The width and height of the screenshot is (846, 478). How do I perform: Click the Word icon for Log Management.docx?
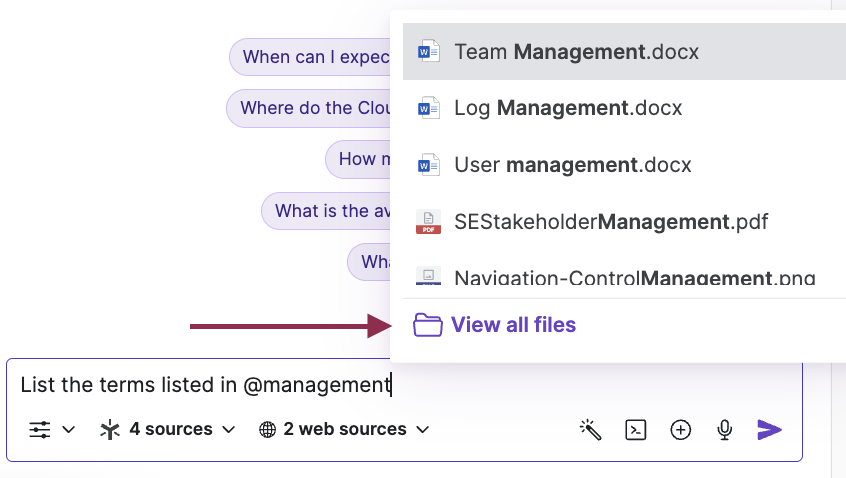[x=428, y=108]
